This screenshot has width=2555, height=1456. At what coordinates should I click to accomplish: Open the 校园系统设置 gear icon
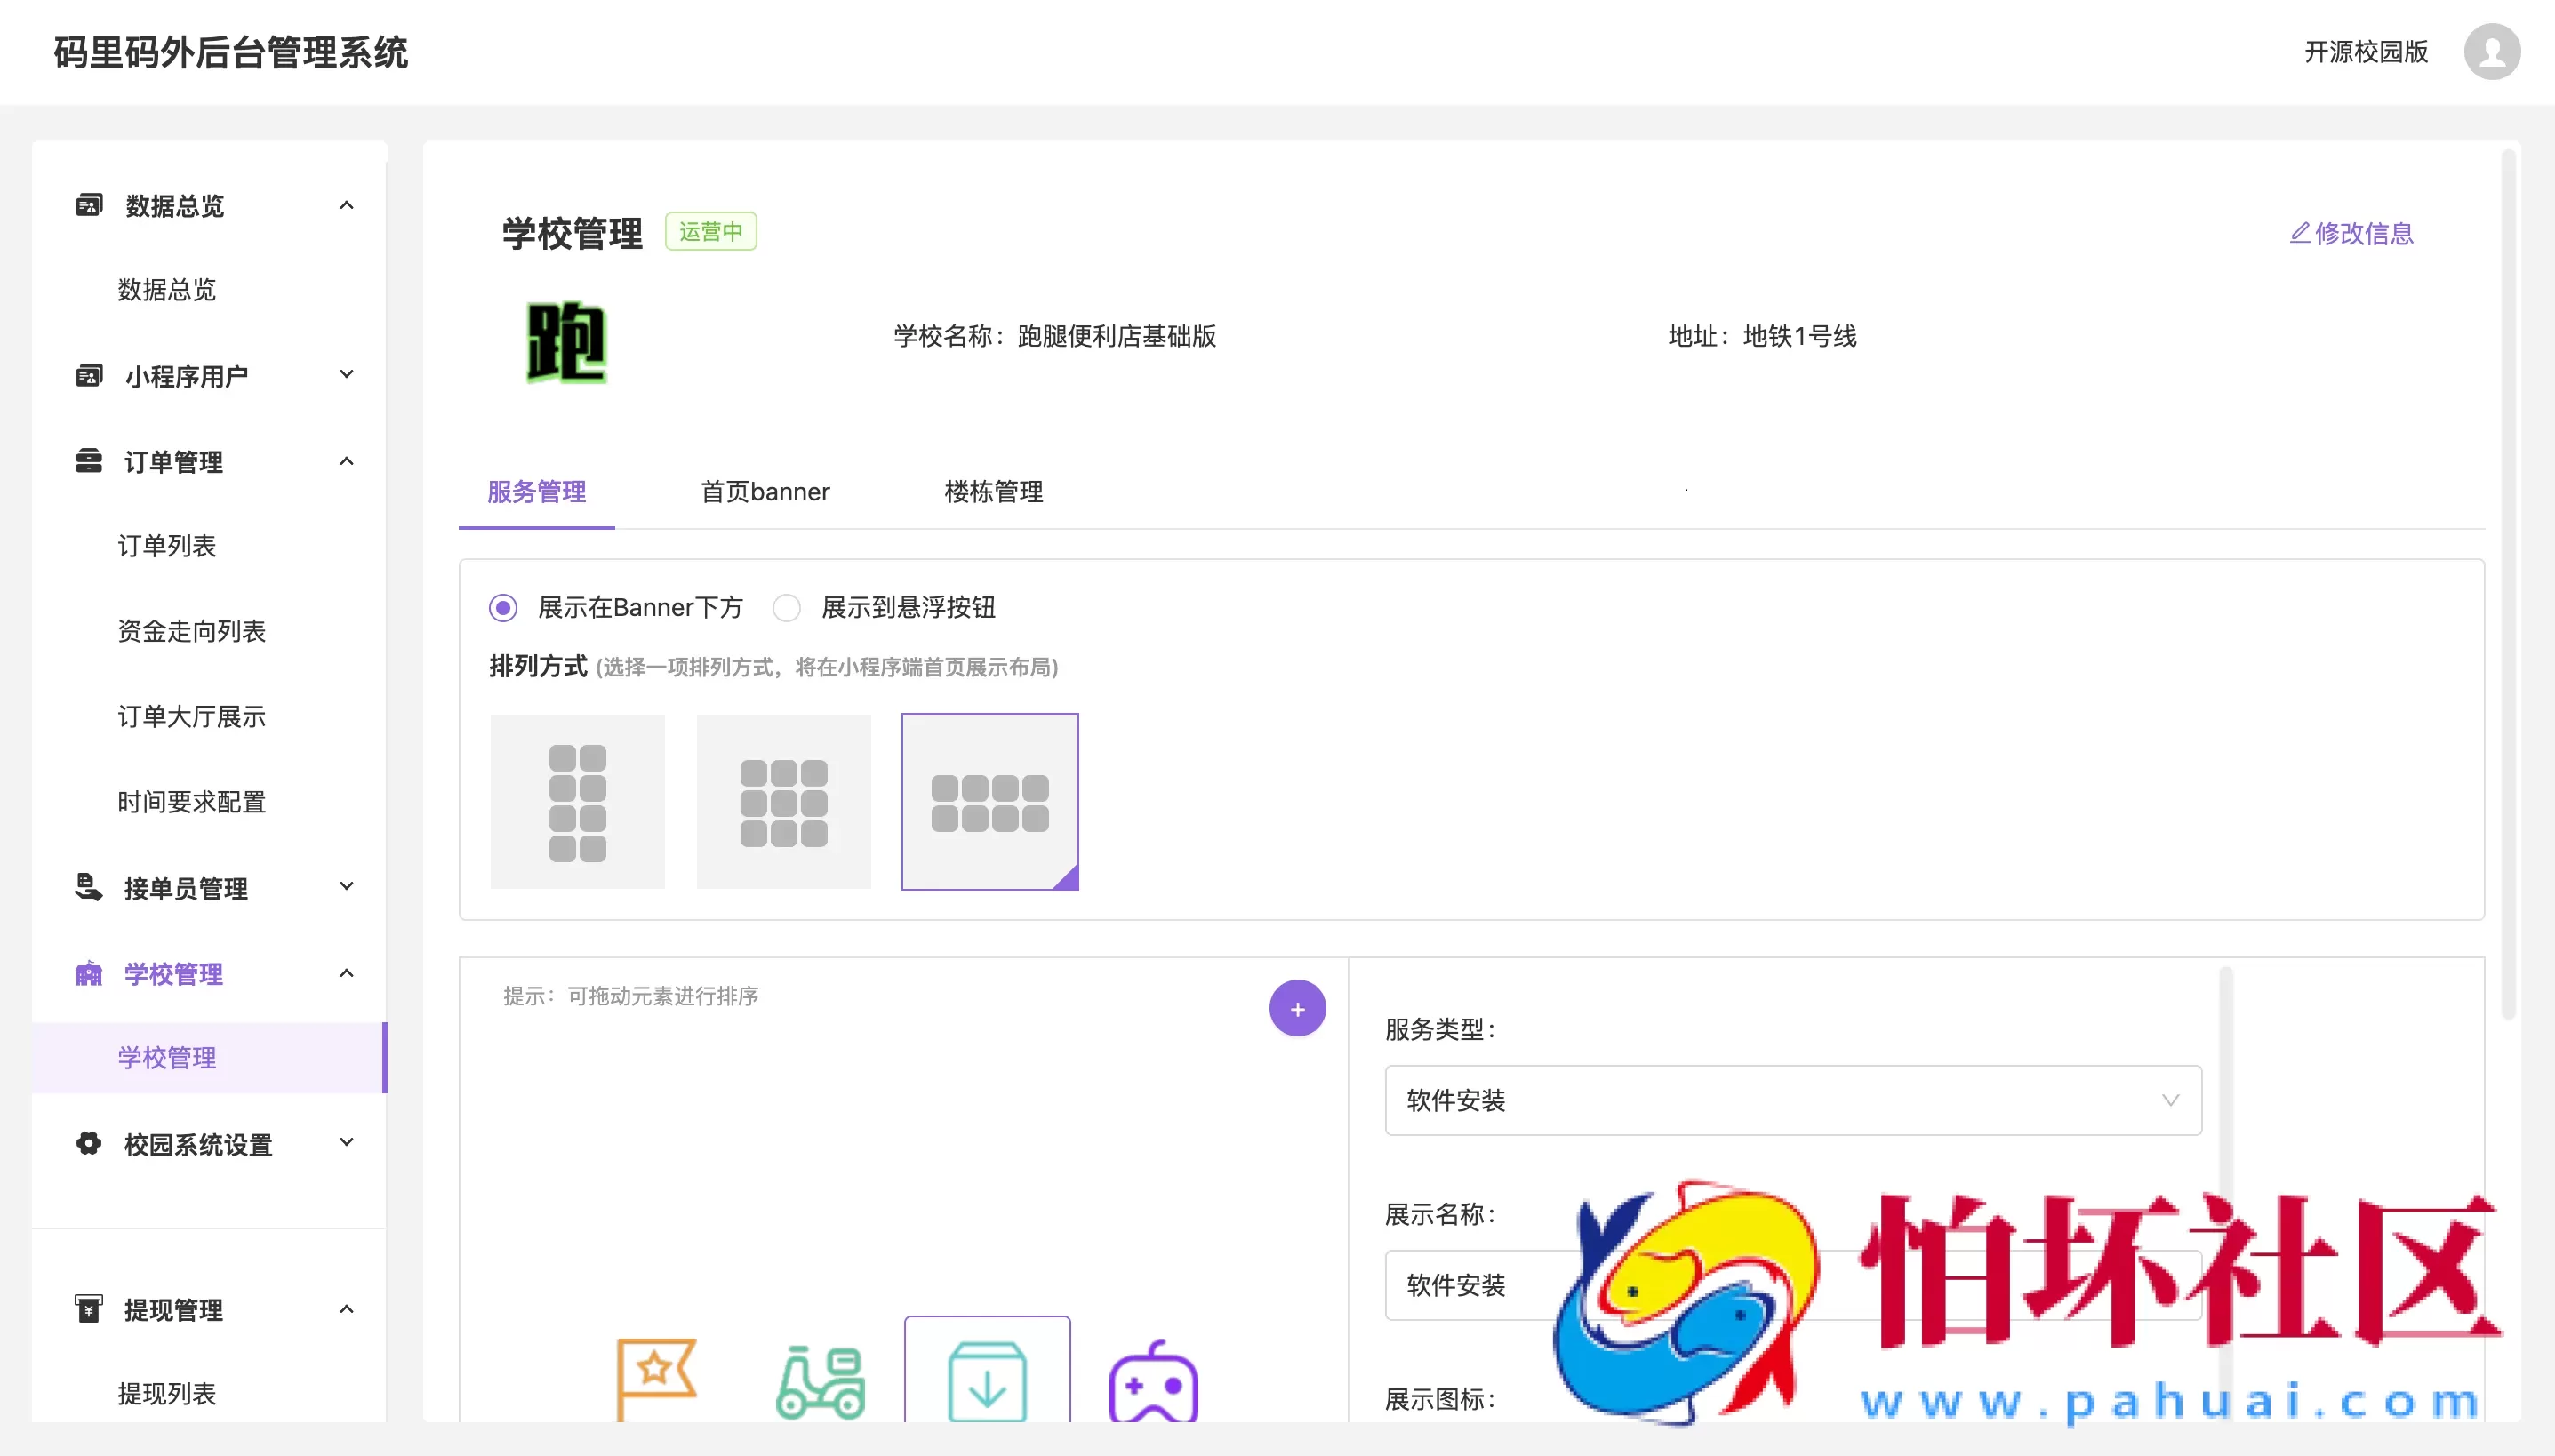point(89,1143)
